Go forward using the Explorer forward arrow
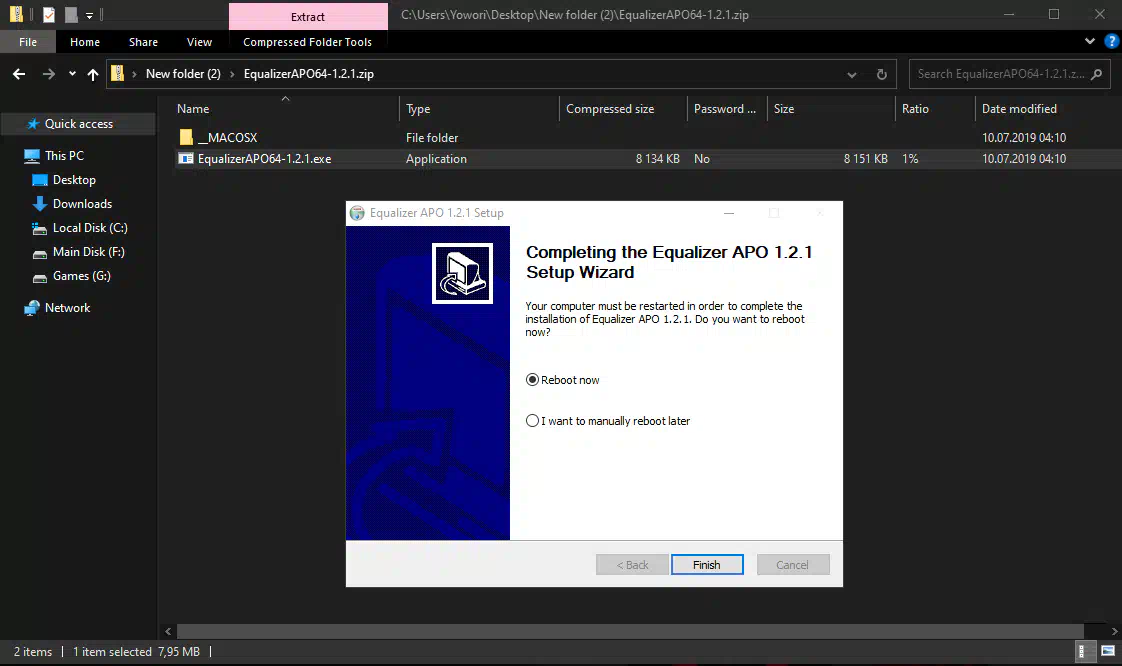Image resolution: width=1122 pixels, height=666 pixels. 49,74
